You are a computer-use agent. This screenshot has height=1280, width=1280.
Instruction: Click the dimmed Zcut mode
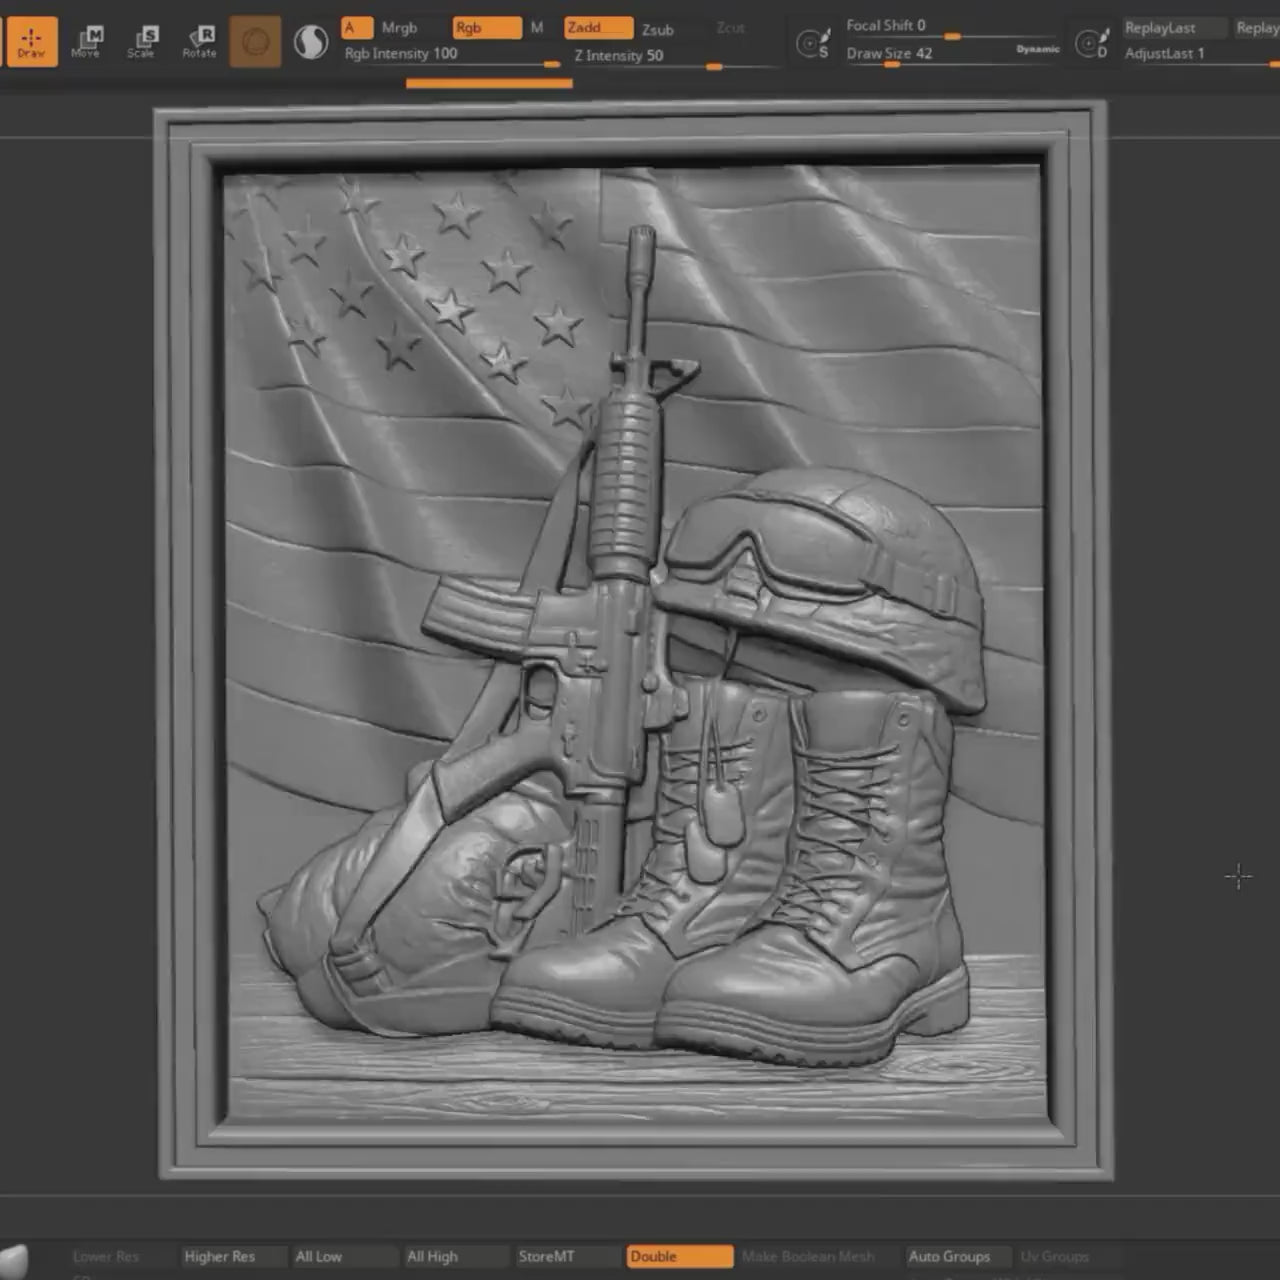pos(731,28)
